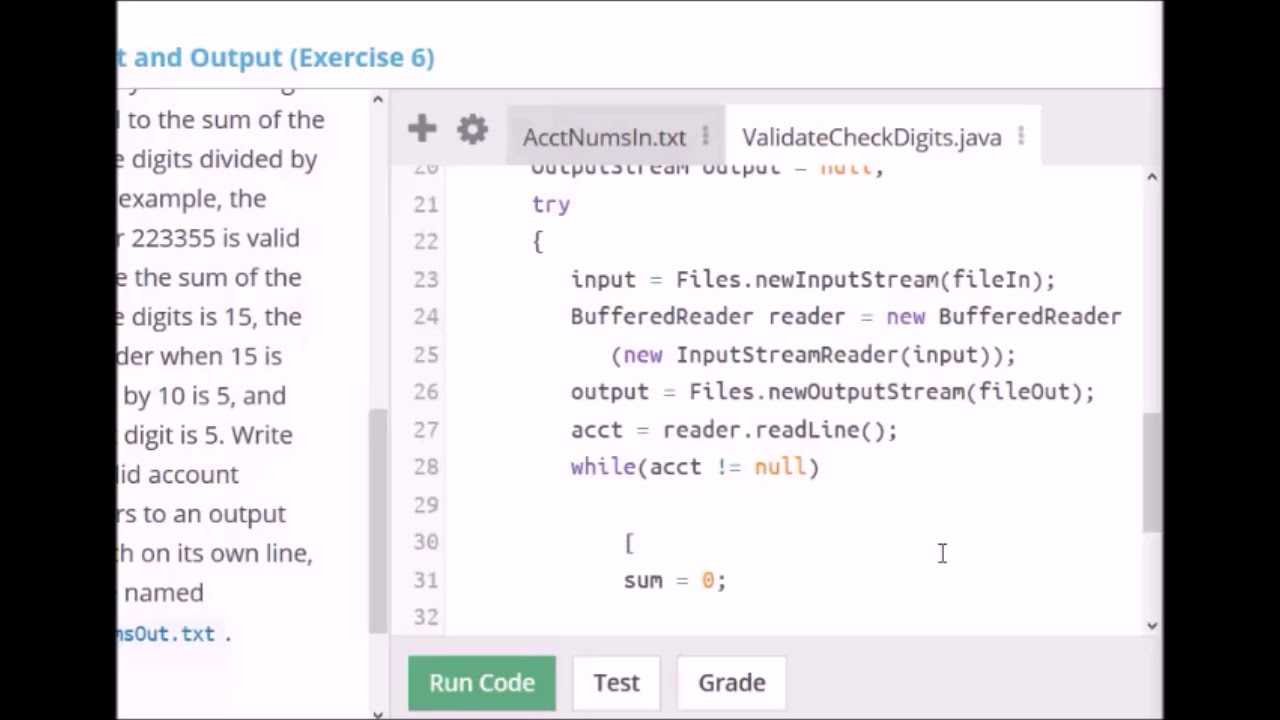Open the AcctNumsIn.txt tab options dots
The height and width of the screenshot is (720, 1280).
tap(706, 137)
